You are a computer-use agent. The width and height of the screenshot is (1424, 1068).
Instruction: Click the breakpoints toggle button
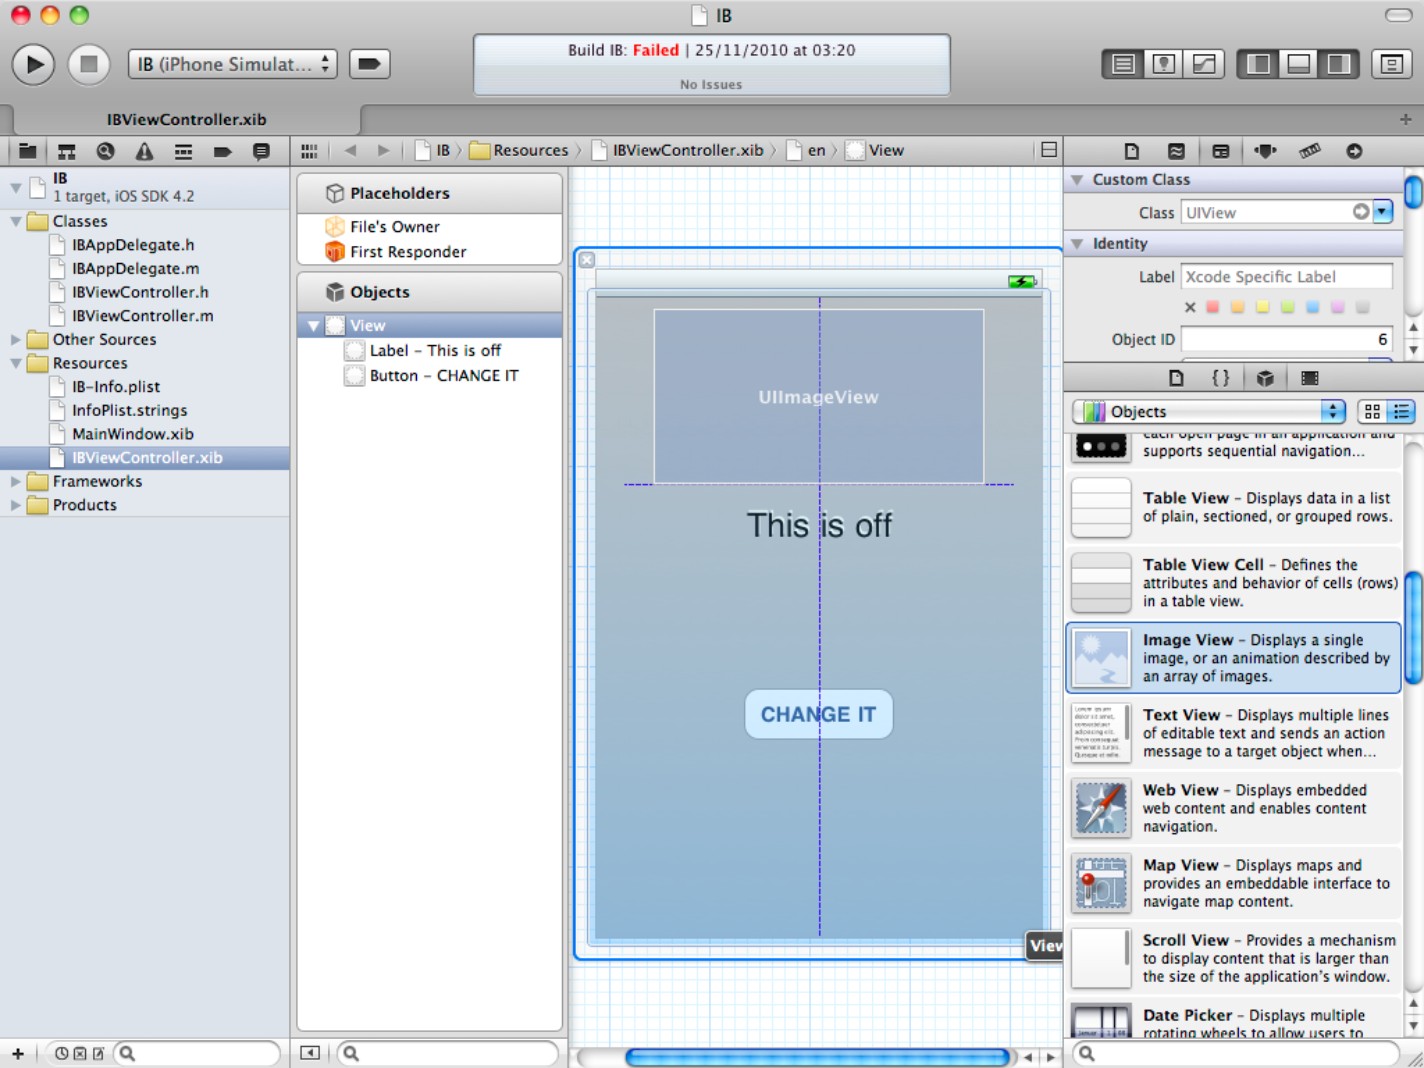tap(369, 64)
